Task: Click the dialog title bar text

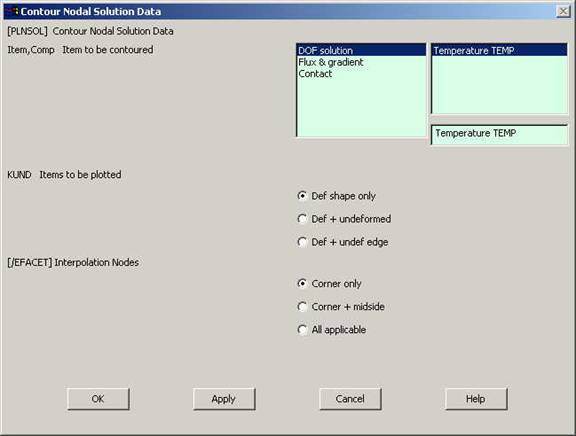Action: pyautogui.click(x=91, y=12)
